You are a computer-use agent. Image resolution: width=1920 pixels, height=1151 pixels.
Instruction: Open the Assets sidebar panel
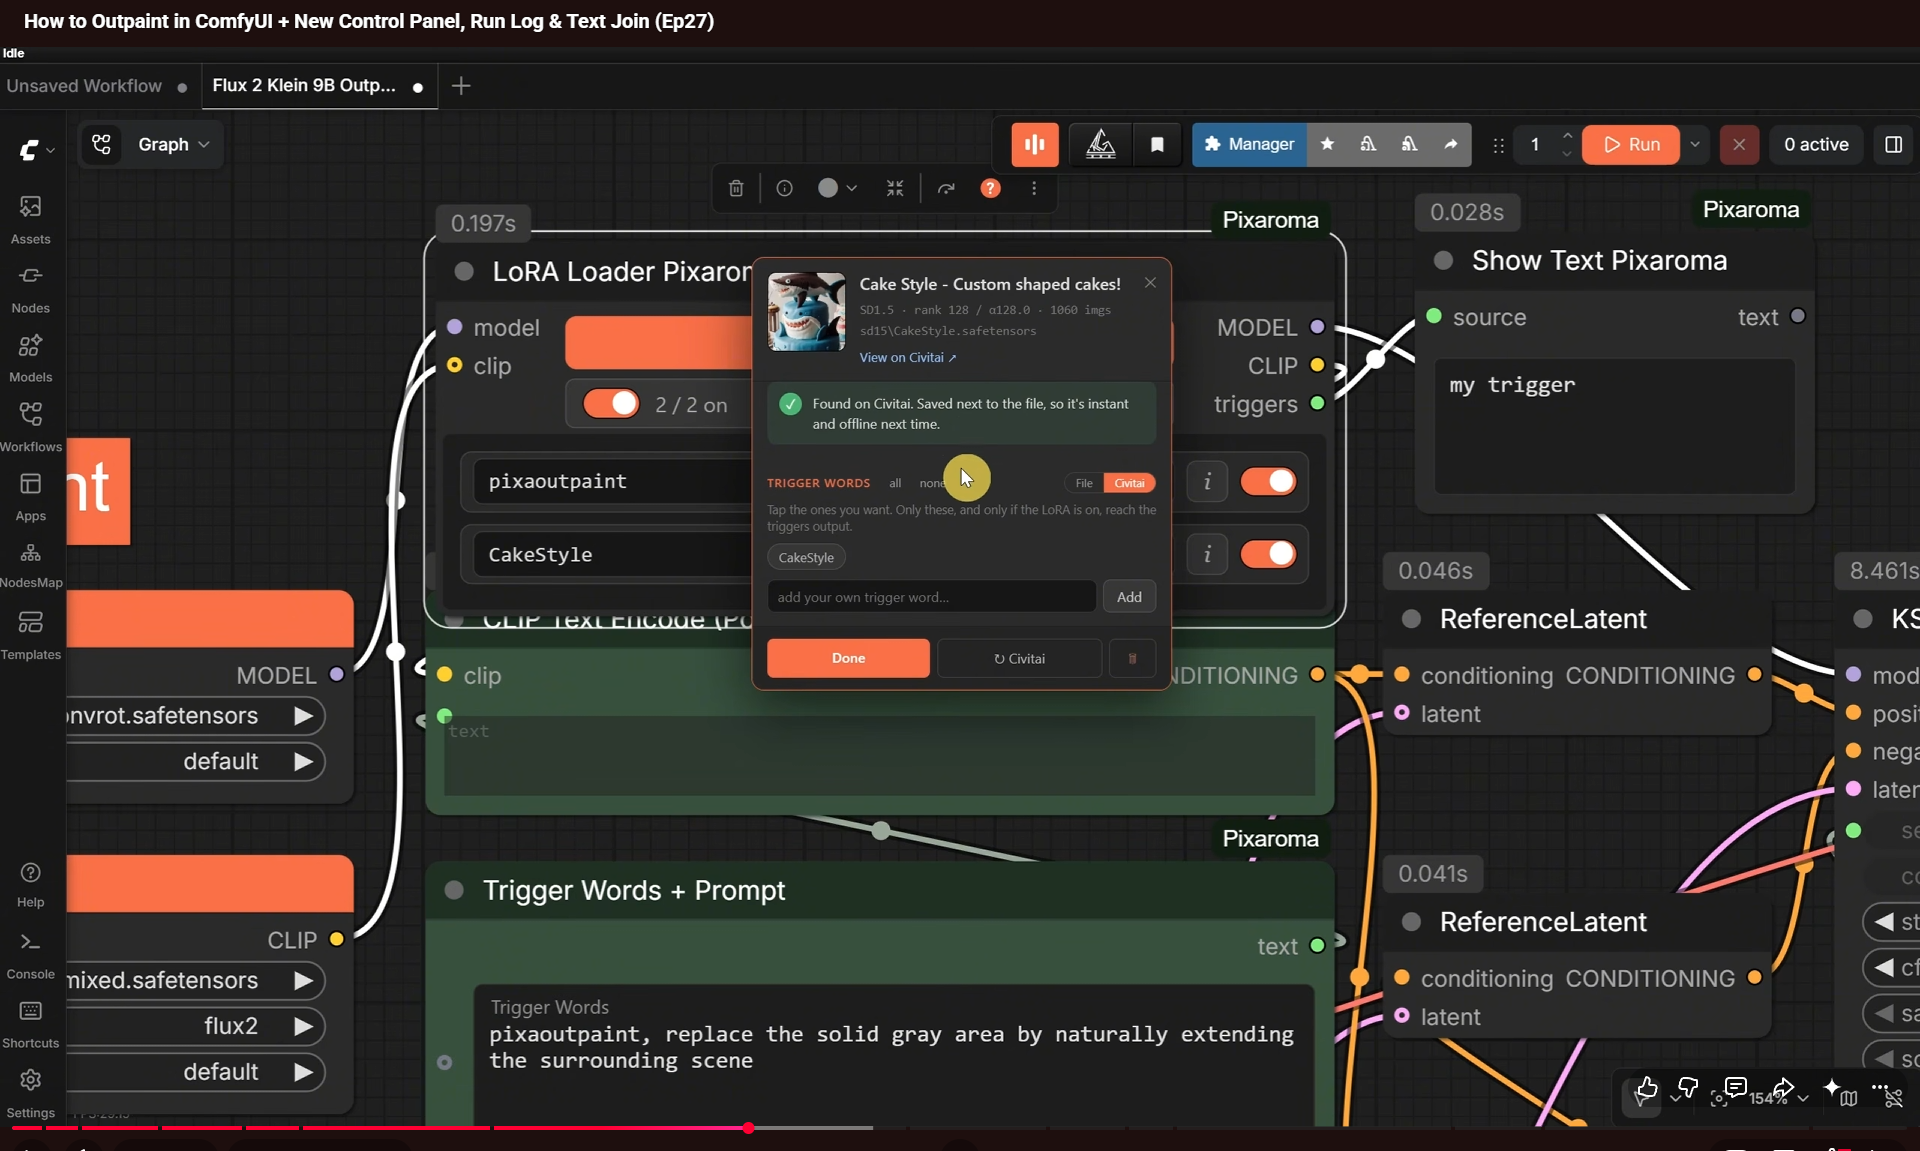(31, 219)
